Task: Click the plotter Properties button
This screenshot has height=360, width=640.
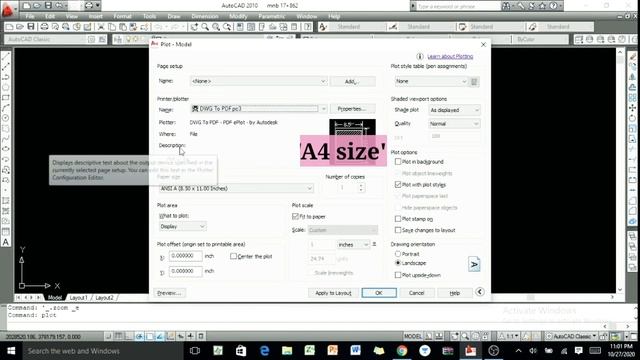Action: pyautogui.click(x=353, y=109)
